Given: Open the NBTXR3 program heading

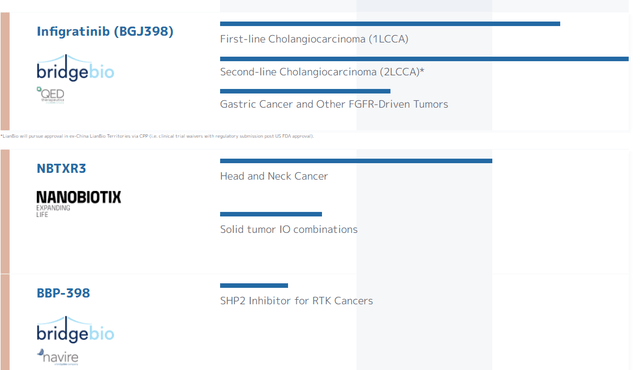Looking at the screenshot, I should pyautogui.click(x=61, y=168).
